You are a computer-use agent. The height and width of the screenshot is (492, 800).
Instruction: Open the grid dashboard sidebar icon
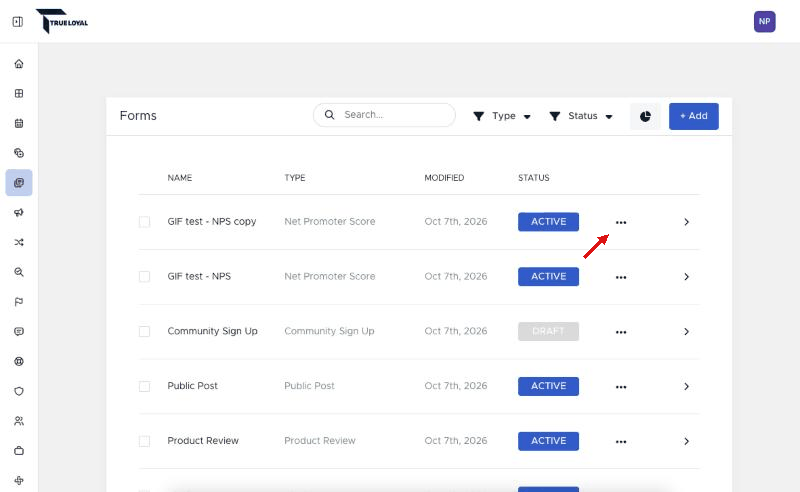pyautogui.click(x=19, y=93)
